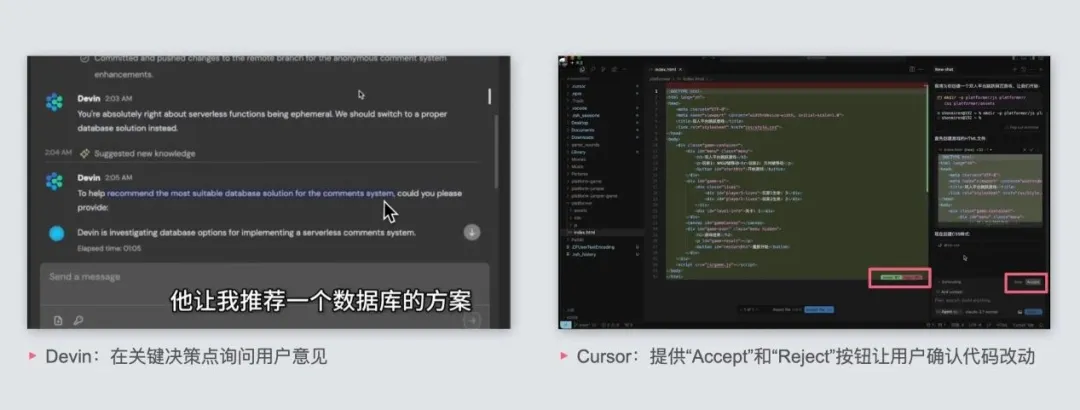Open the New chat tab in Cursor

point(944,69)
